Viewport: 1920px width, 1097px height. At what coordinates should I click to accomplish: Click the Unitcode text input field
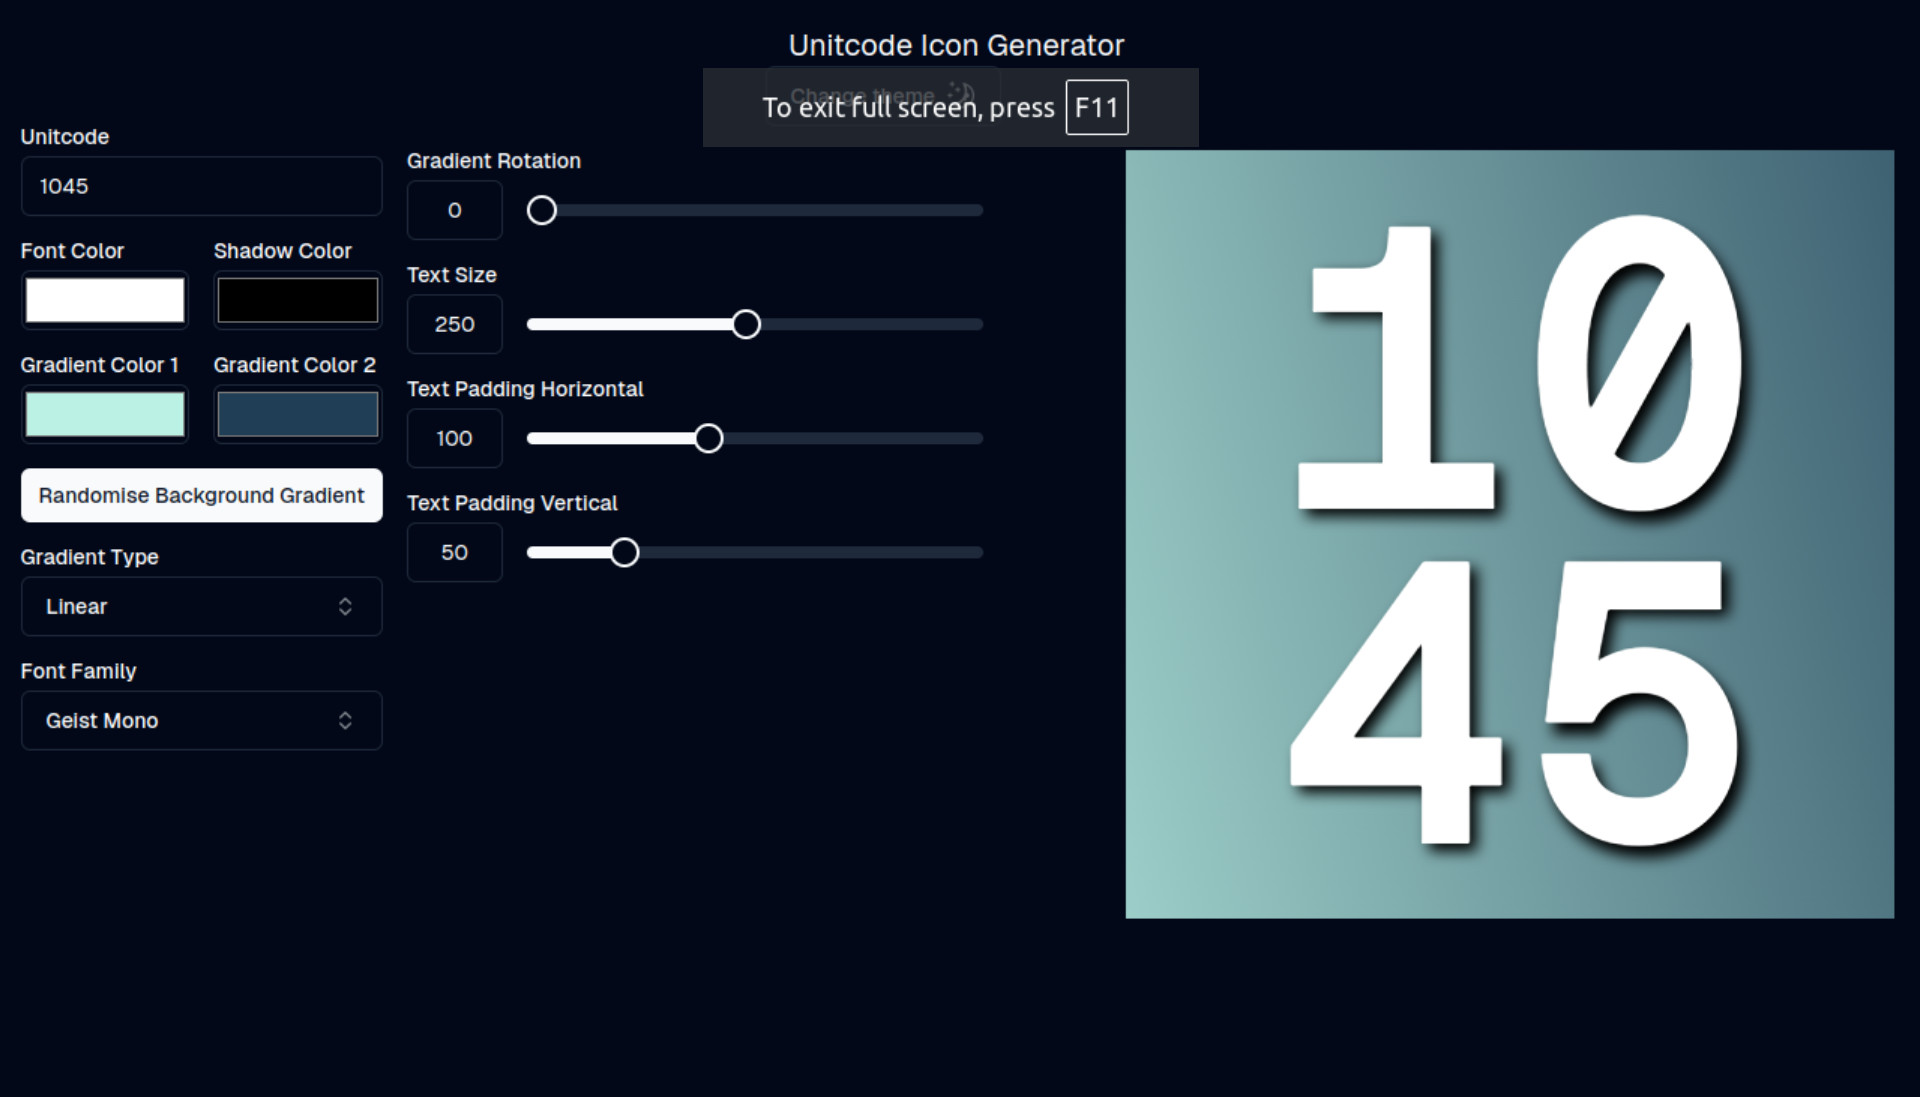coord(201,186)
